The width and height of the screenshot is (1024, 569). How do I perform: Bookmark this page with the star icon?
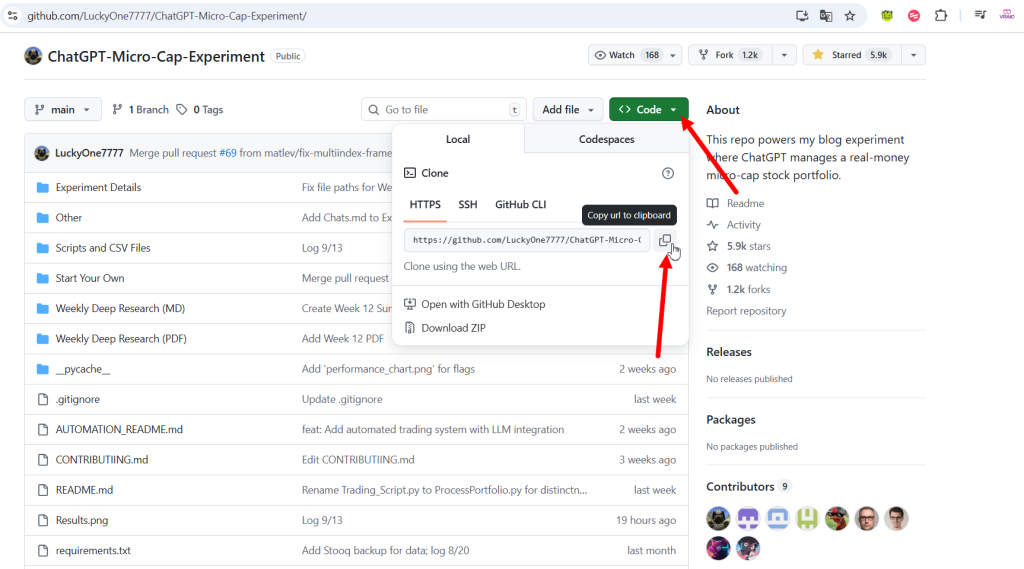[850, 16]
